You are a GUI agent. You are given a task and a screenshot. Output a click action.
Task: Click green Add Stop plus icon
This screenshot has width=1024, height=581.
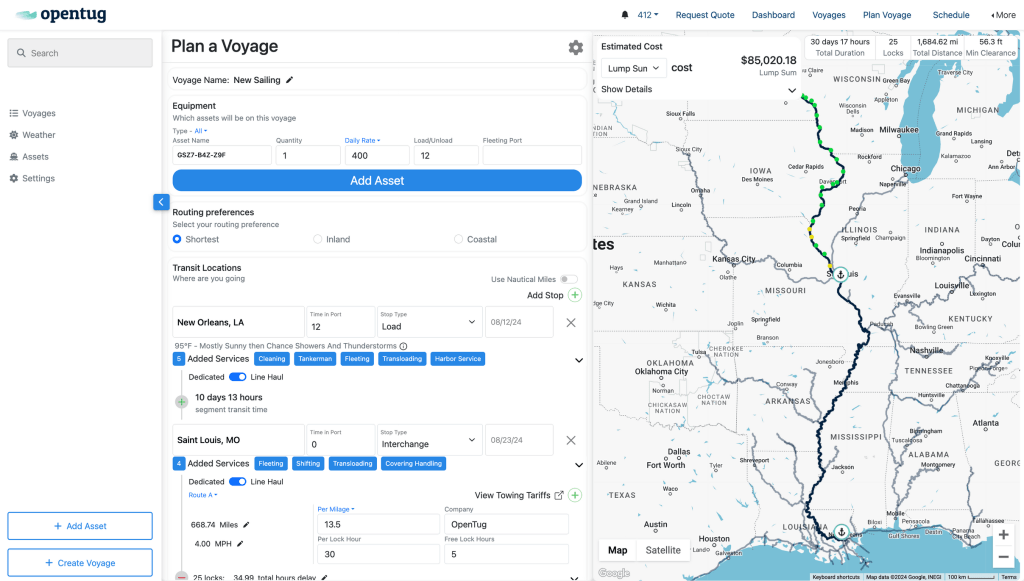coord(574,295)
